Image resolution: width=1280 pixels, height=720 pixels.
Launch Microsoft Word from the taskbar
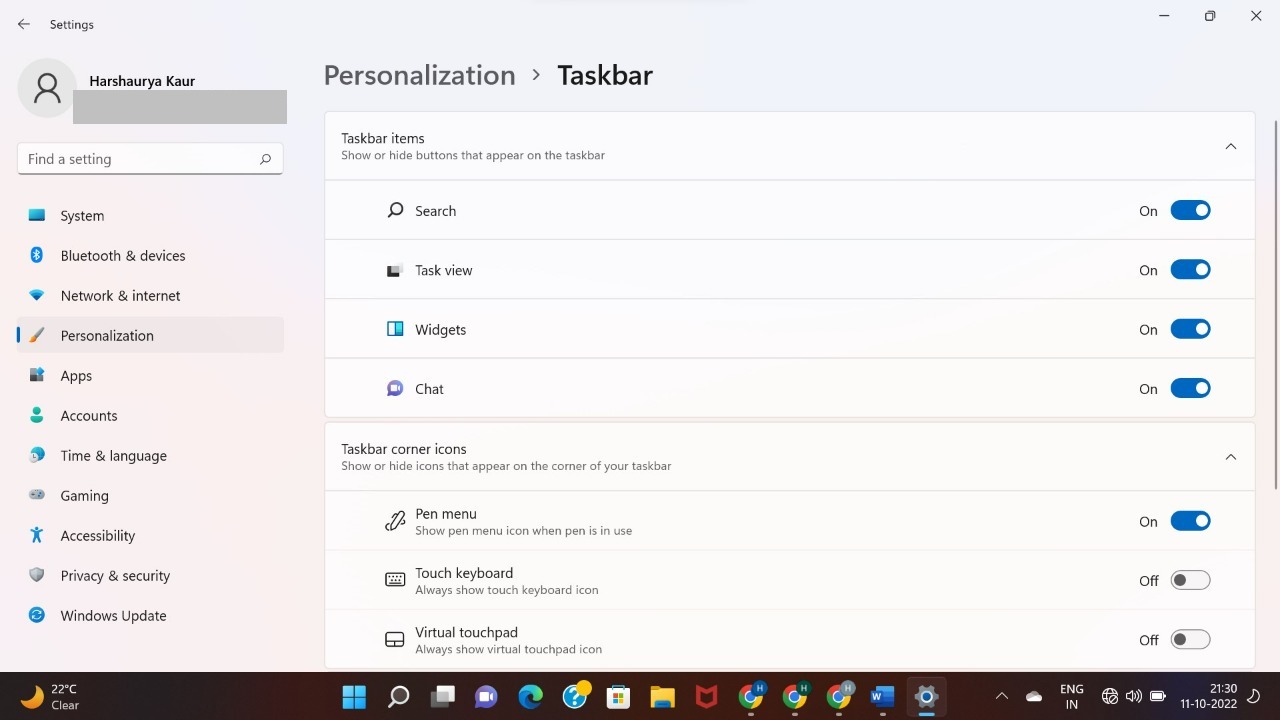[x=881, y=696]
